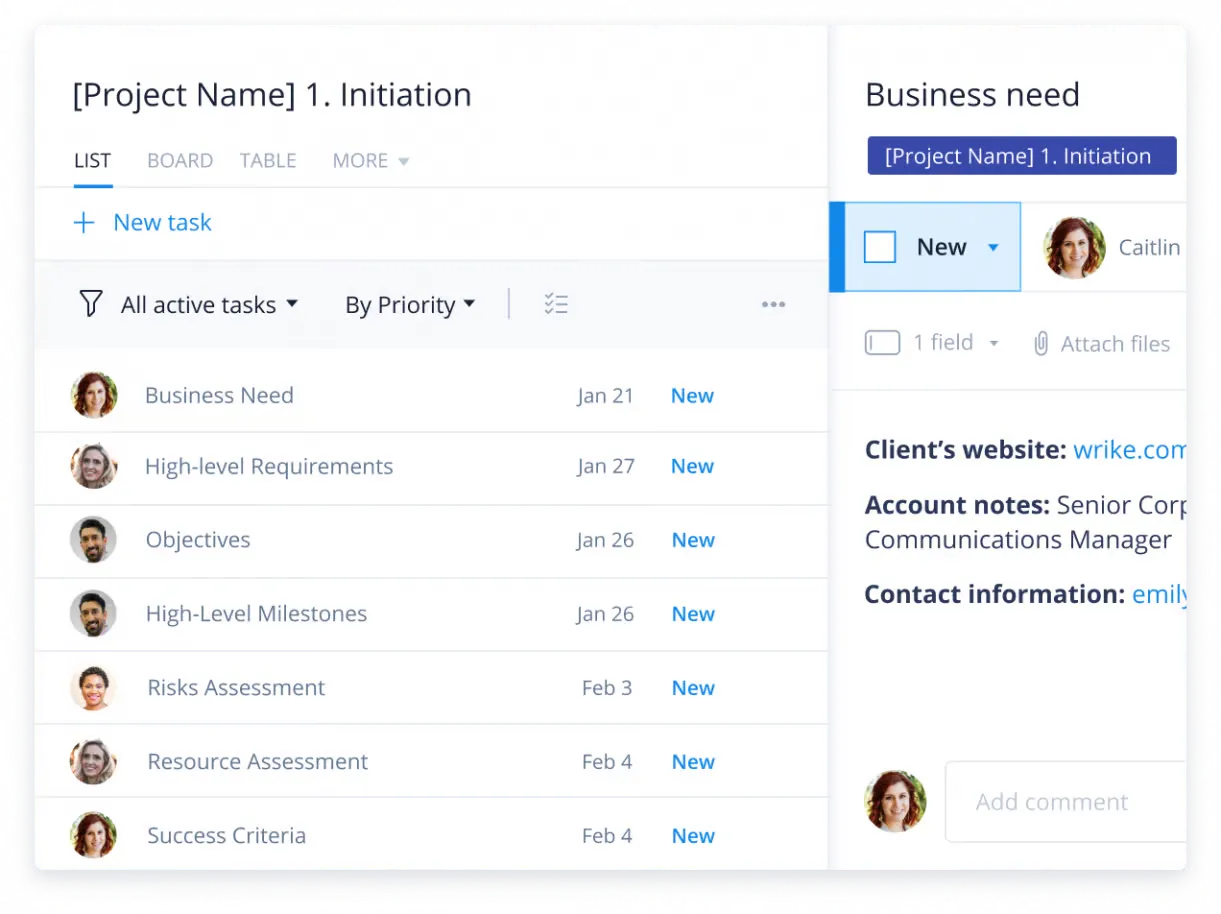The width and height of the screenshot is (1221, 914).
Task: Click Feb 4 date on Success Criteria row
Action: [607, 836]
